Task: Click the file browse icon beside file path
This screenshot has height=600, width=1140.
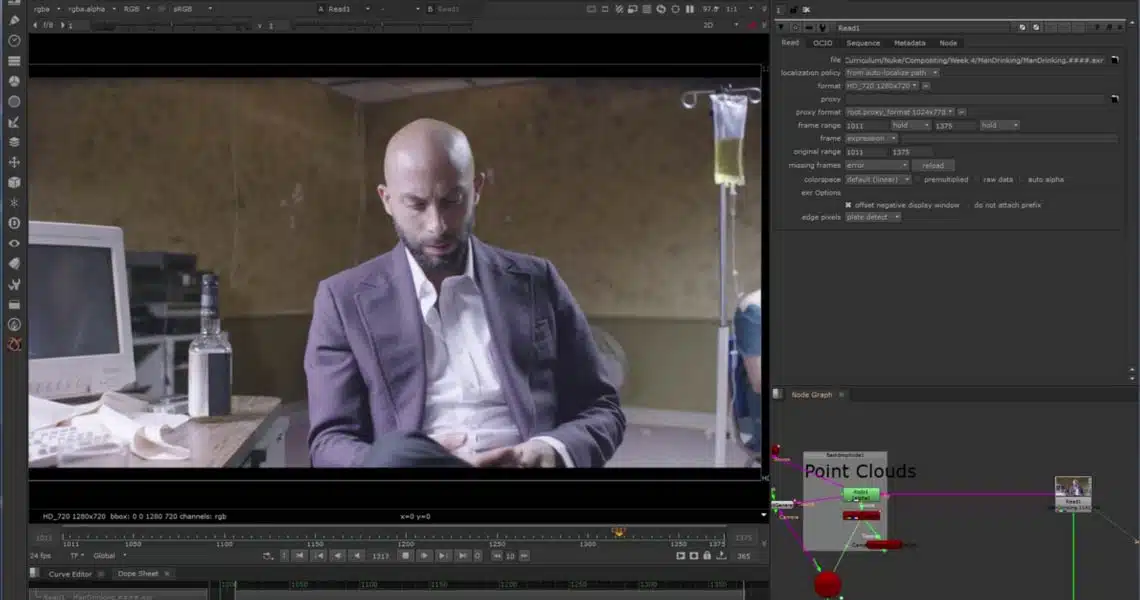Action: [x=1113, y=60]
